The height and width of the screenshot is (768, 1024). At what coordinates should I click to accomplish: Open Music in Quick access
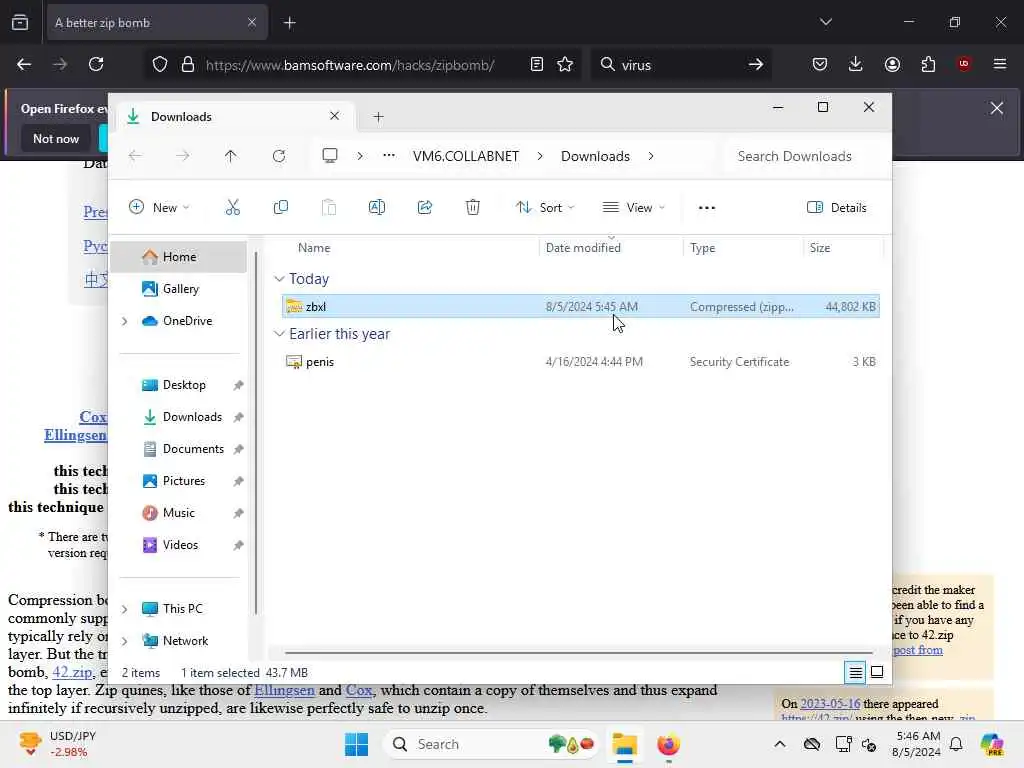[x=178, y=513]
